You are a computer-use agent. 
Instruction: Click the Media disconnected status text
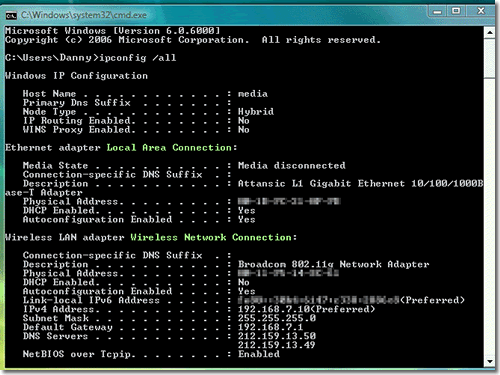[292, 166]
